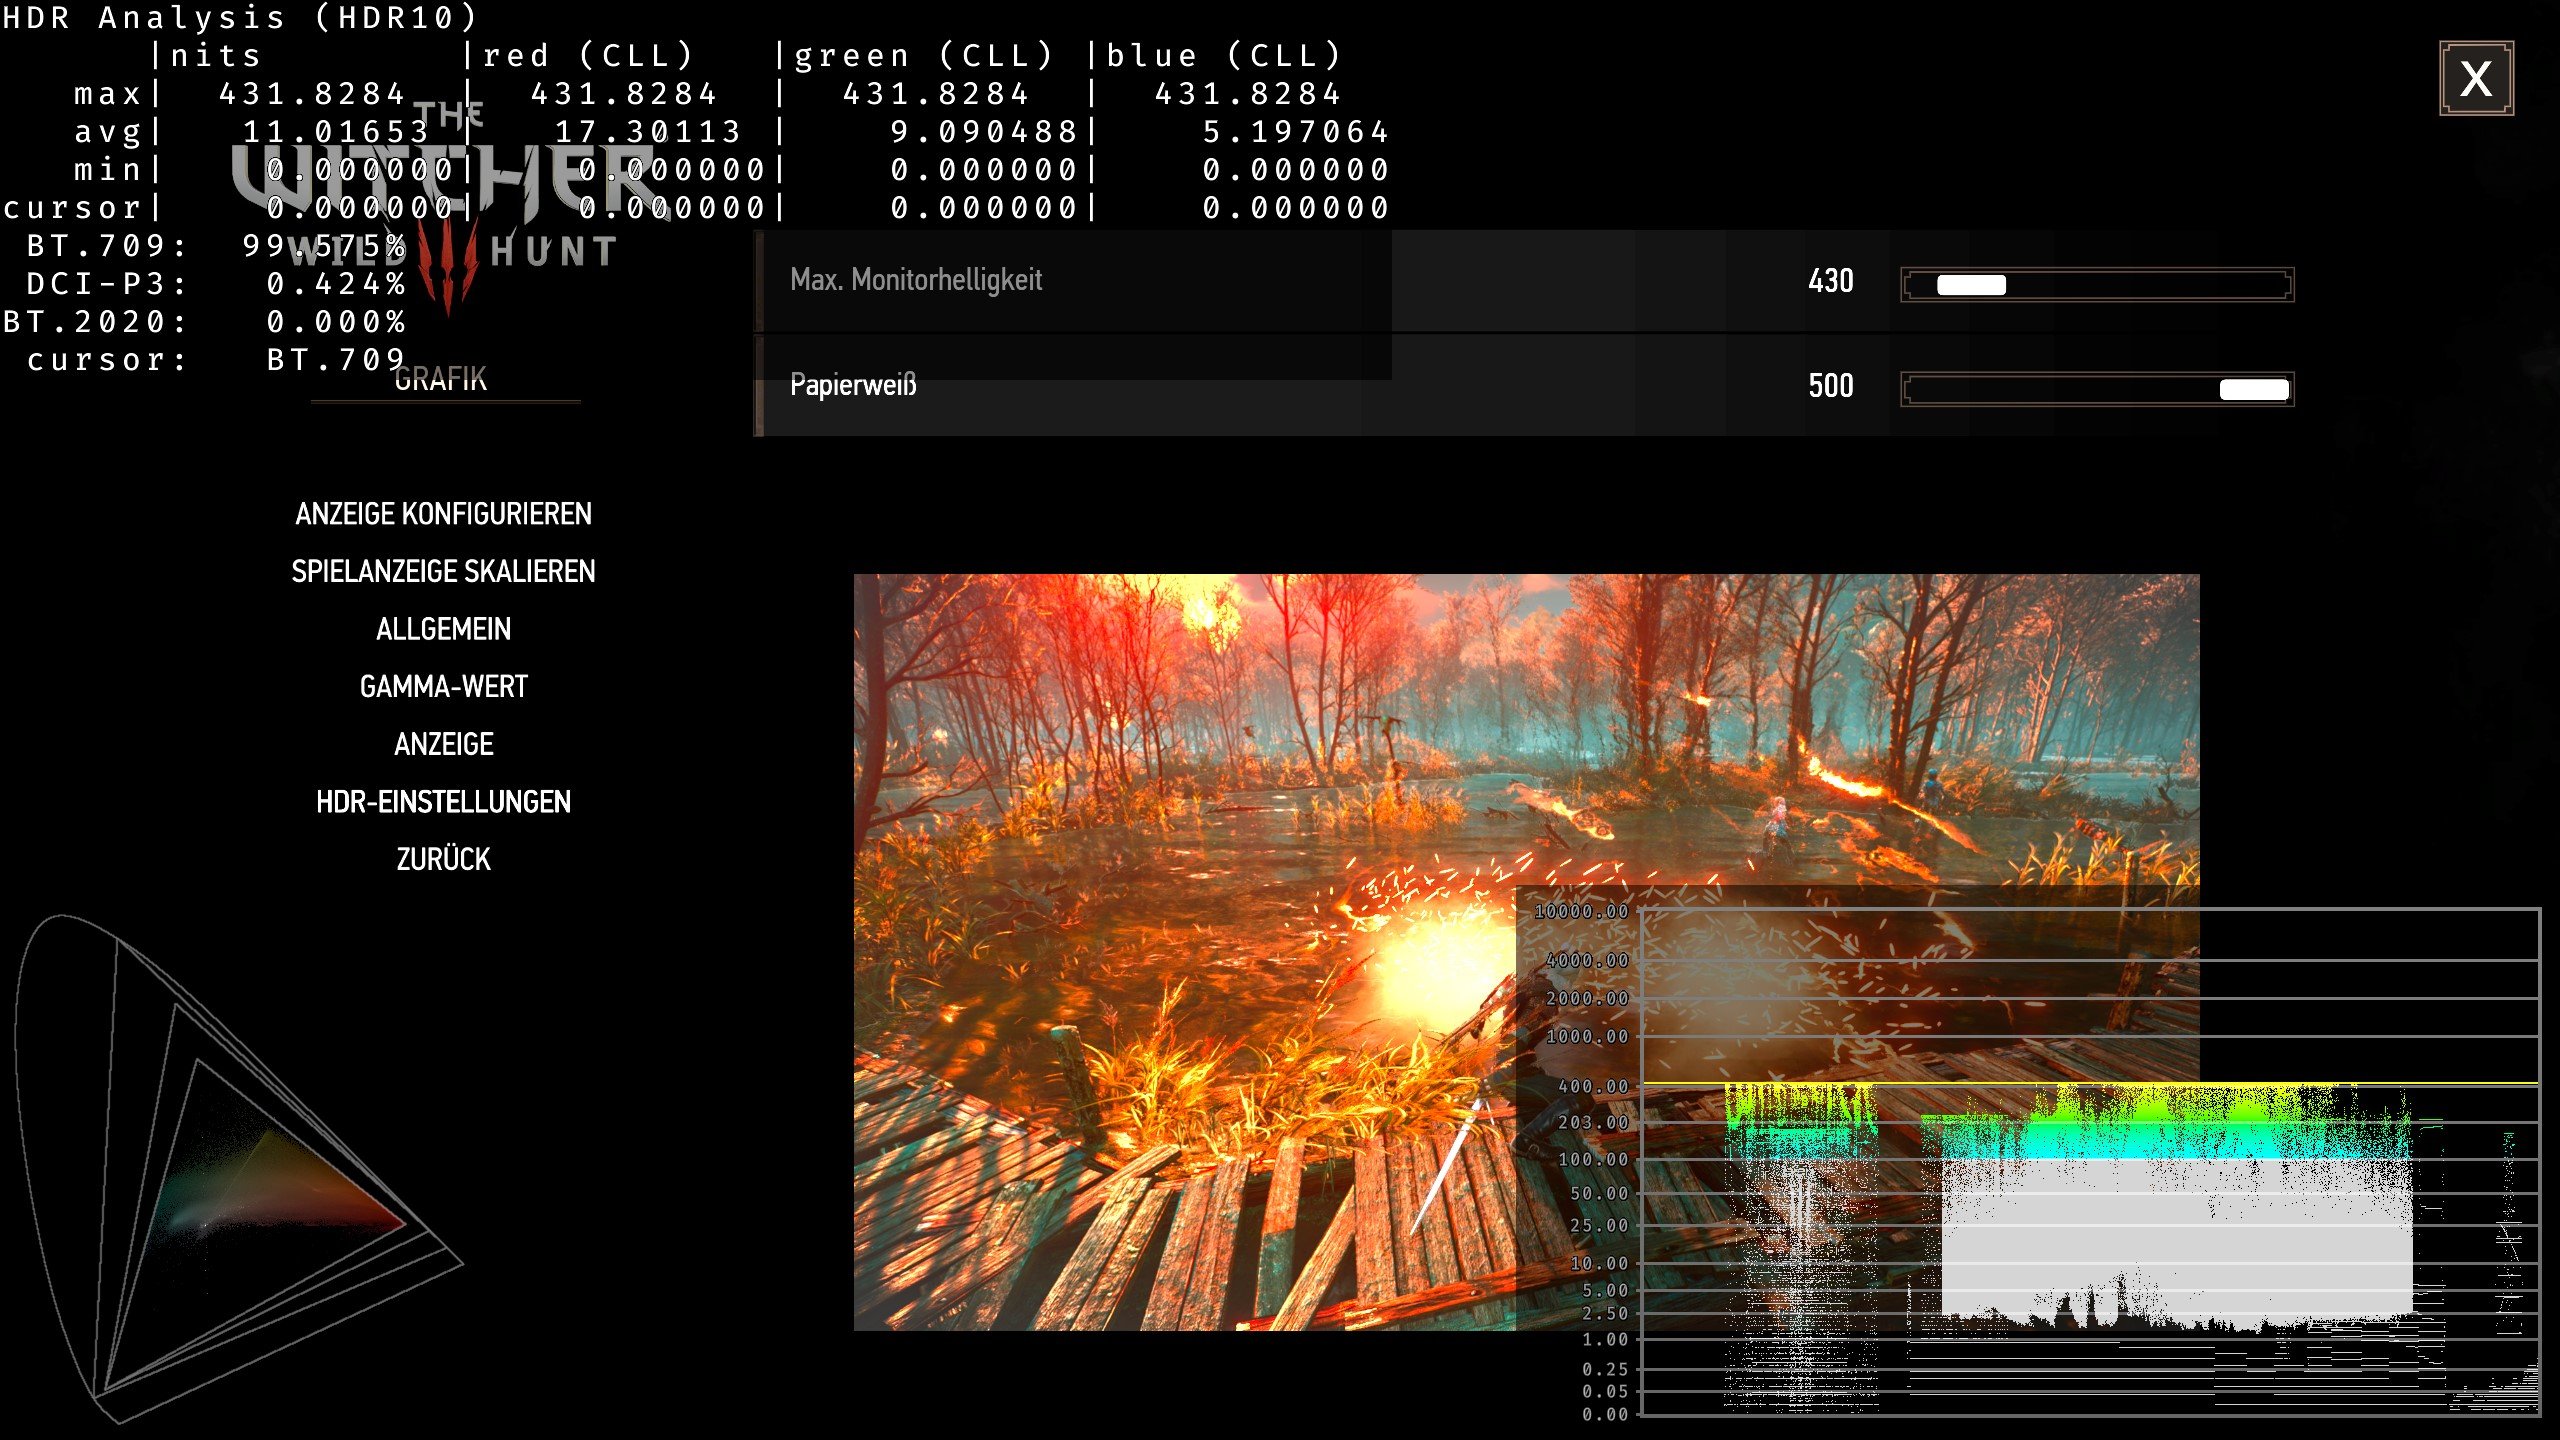Open ANZEIGE KONFIGURIEREN menu entry

coord(443,514)
